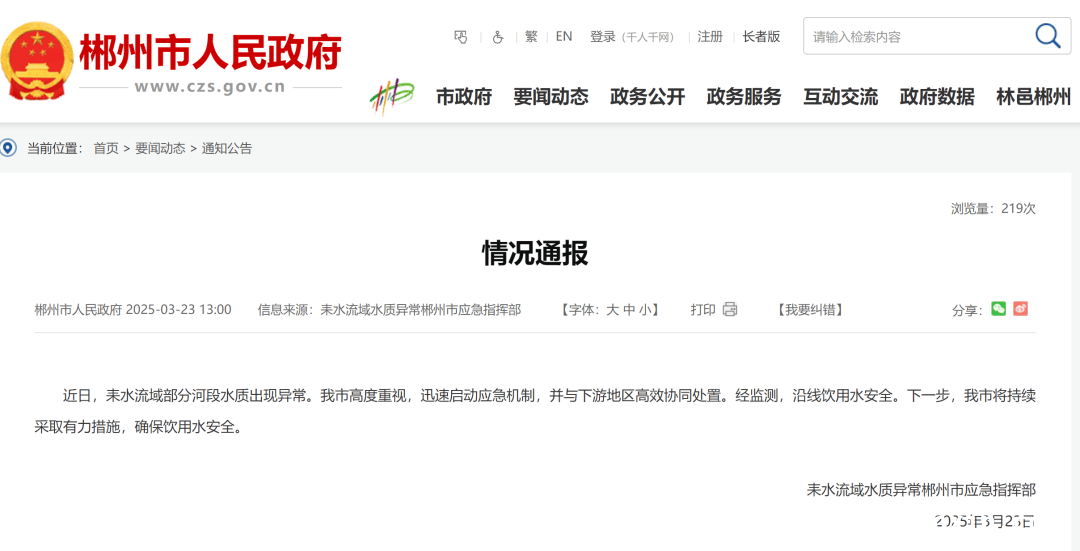Screen dimensions: 1080x551
Task: Click the article paragraph starting 近日
Action: (x=535, y=411)
